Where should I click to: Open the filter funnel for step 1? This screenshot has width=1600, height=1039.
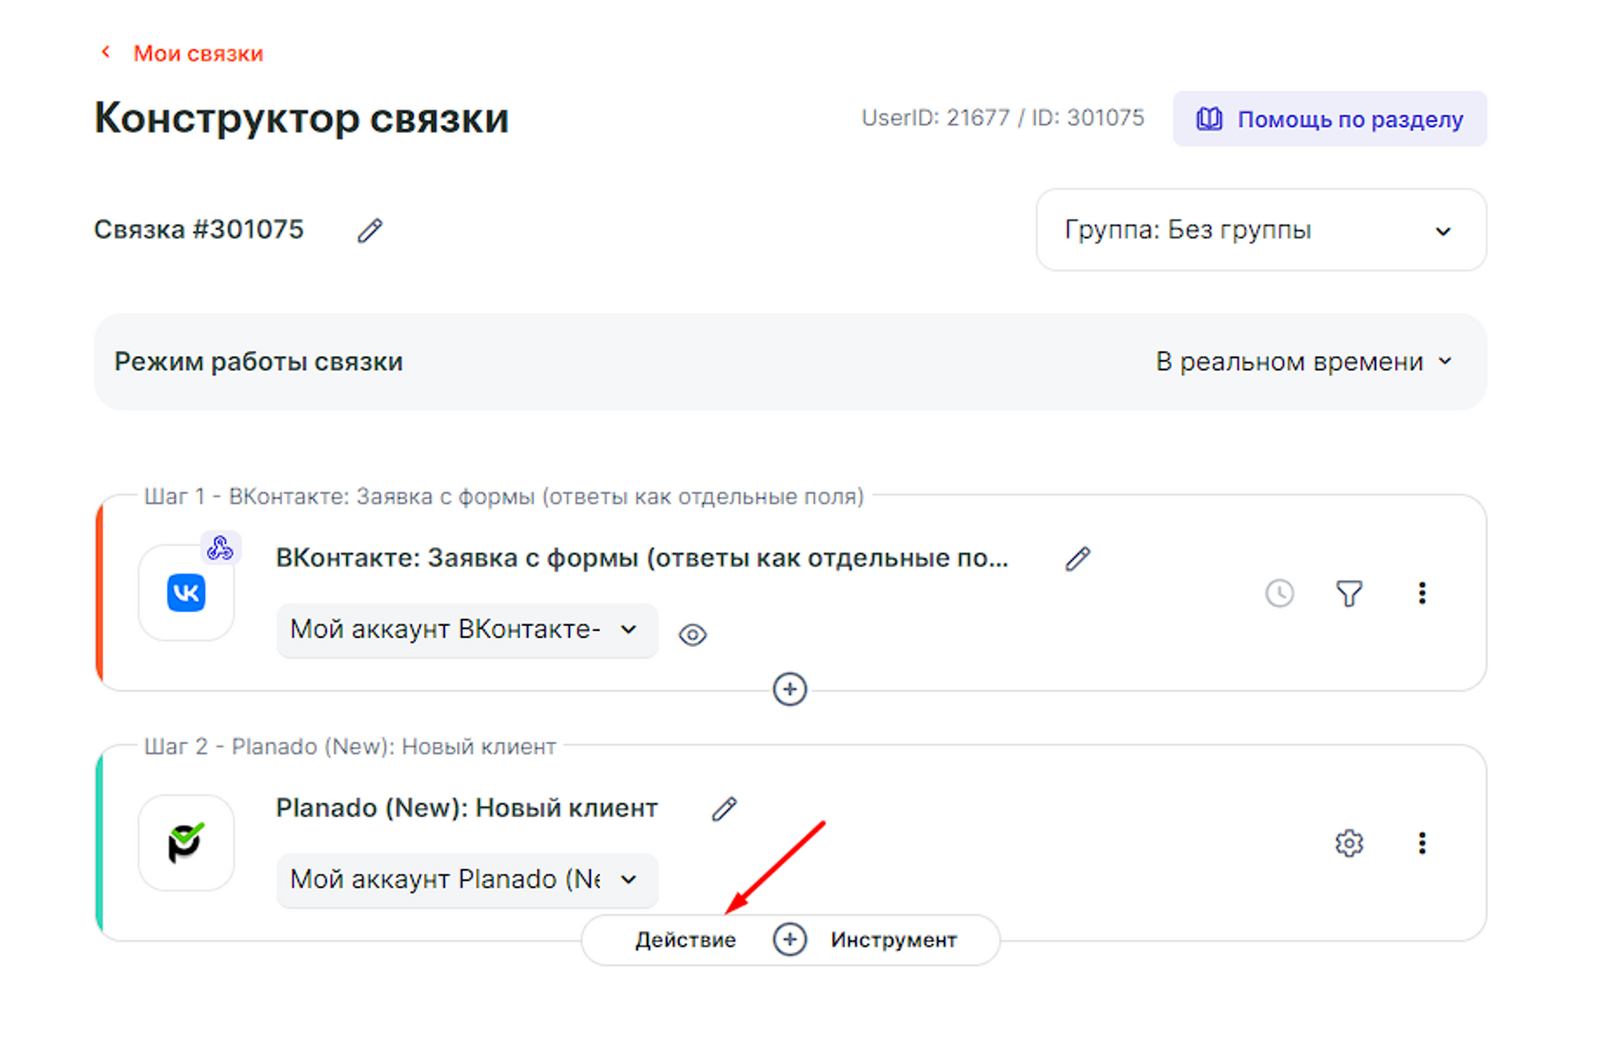pyautogui.click(x=1349, y=594)
